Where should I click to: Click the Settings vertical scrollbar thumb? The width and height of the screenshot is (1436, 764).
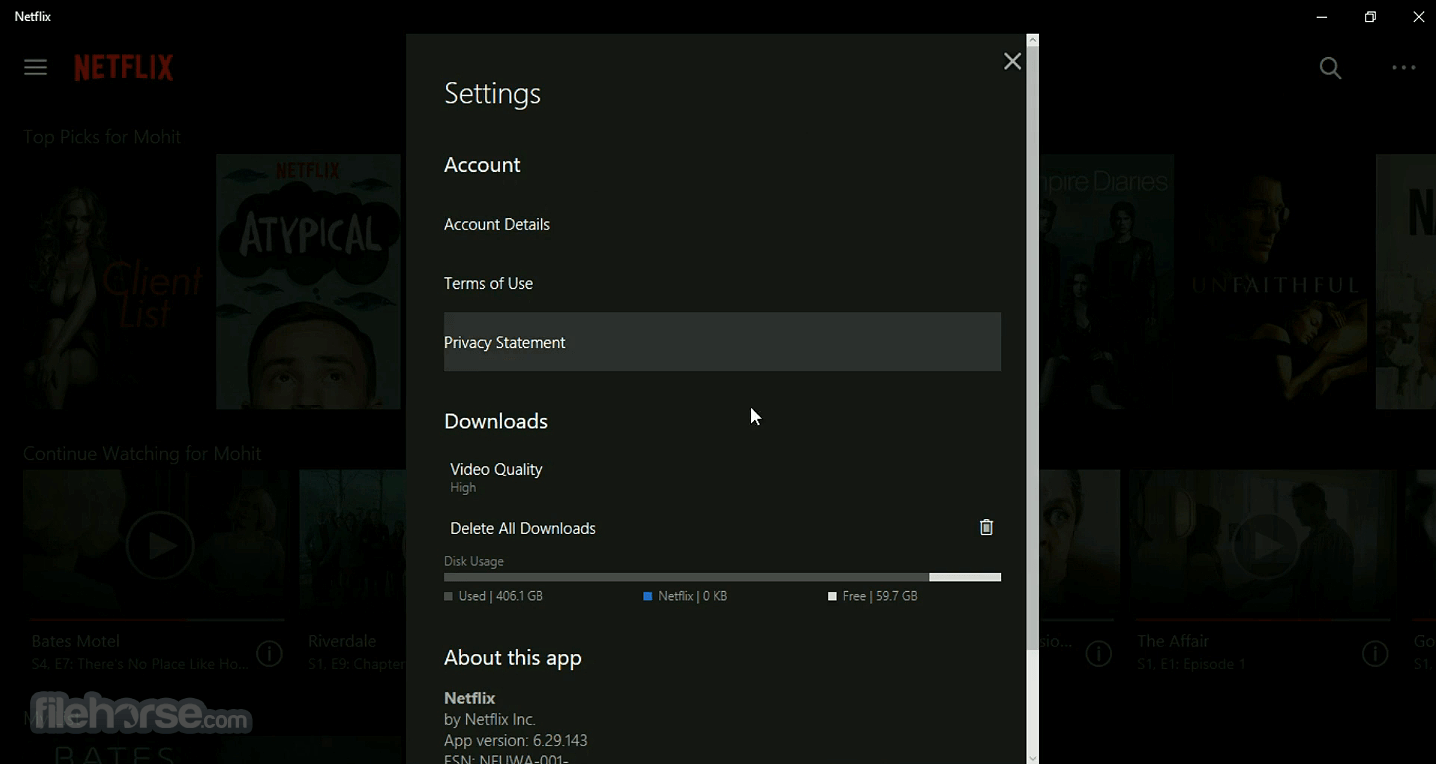point(1033,349)
